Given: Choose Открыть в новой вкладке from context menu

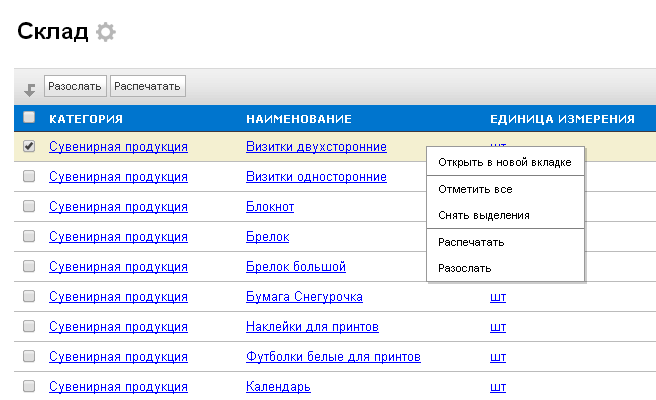Looking at the screenshot, I should [x=504, y=162].
